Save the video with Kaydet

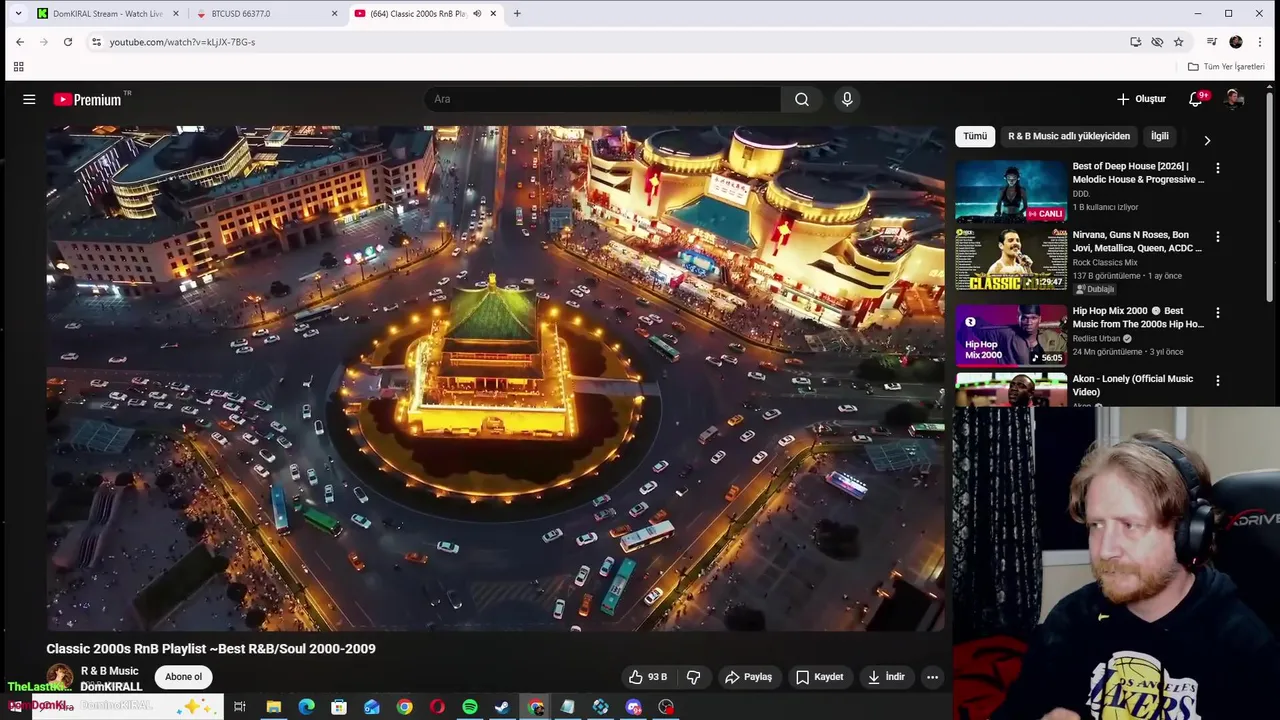[819, 677]
